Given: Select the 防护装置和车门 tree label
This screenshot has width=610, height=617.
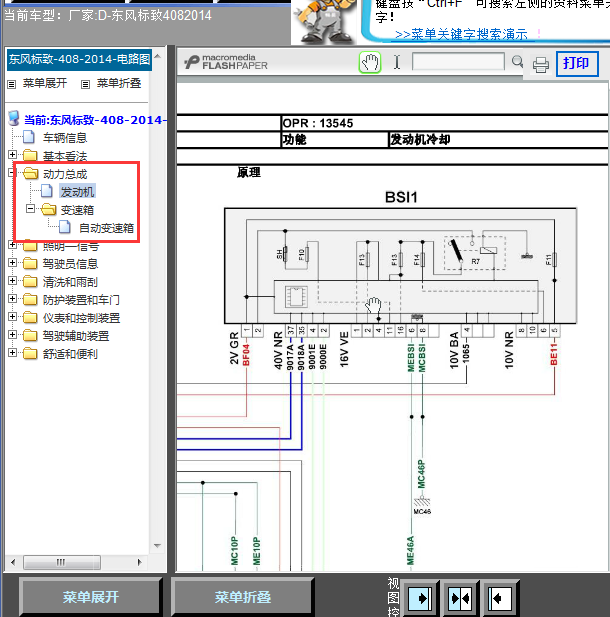Looking at the screenshot, I should coord(81,300).
